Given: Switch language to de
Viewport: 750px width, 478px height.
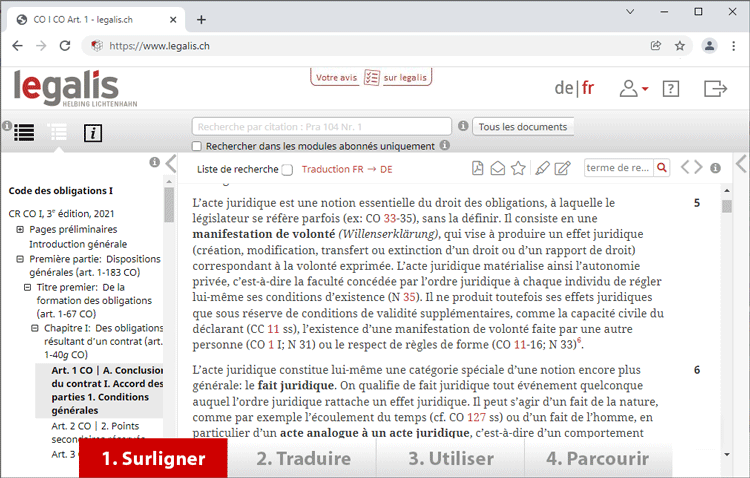Looking at the screenshot, I should point(564,88).
